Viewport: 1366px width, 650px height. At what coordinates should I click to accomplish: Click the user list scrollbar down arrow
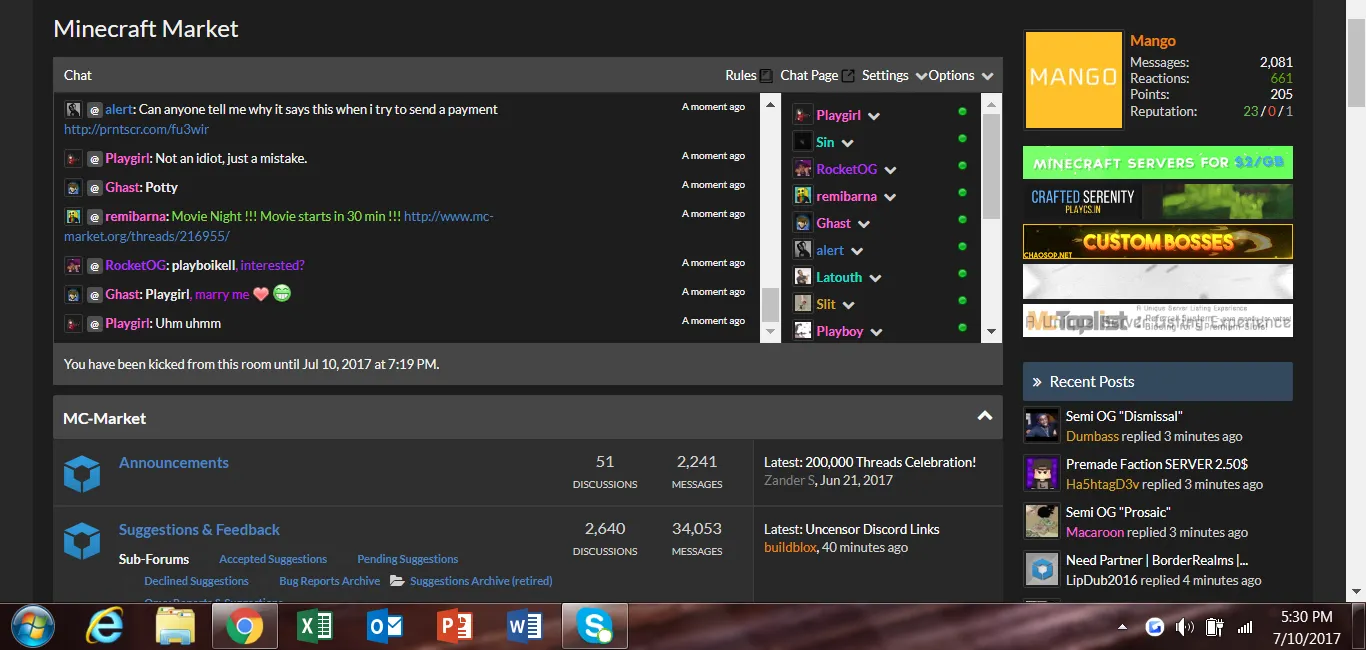tap(991, 332)
